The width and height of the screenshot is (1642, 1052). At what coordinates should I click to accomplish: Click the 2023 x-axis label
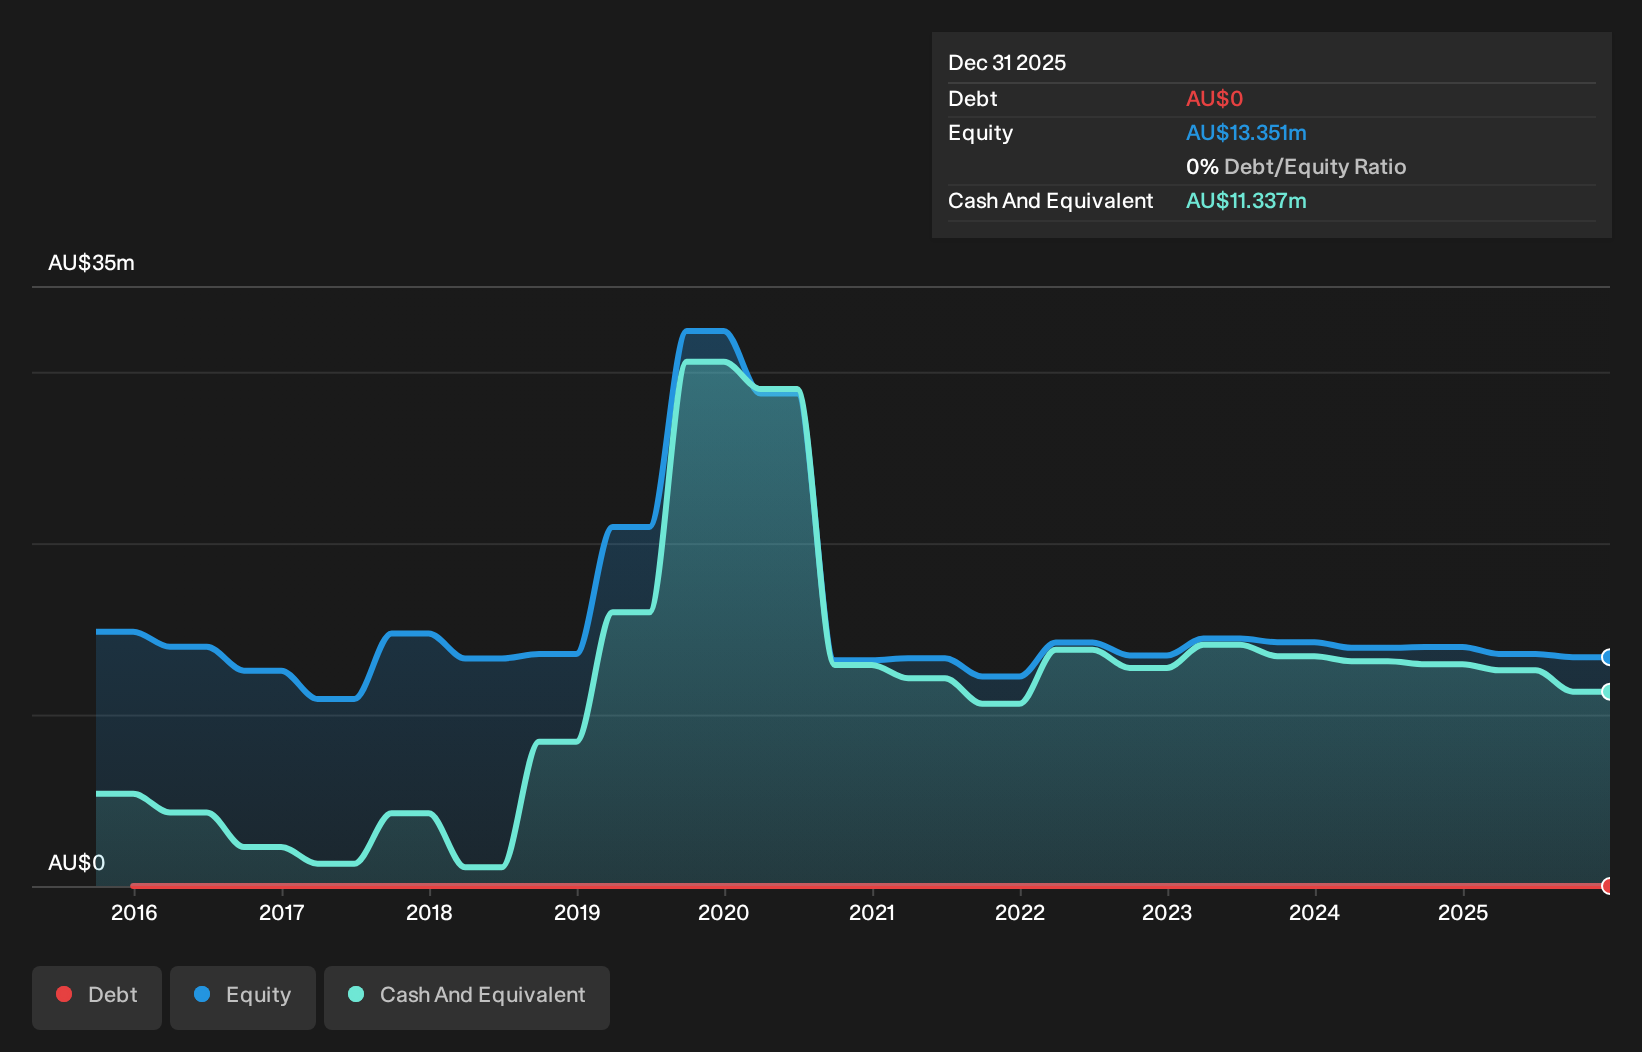pyautogui.click(x=1167, y=913)
